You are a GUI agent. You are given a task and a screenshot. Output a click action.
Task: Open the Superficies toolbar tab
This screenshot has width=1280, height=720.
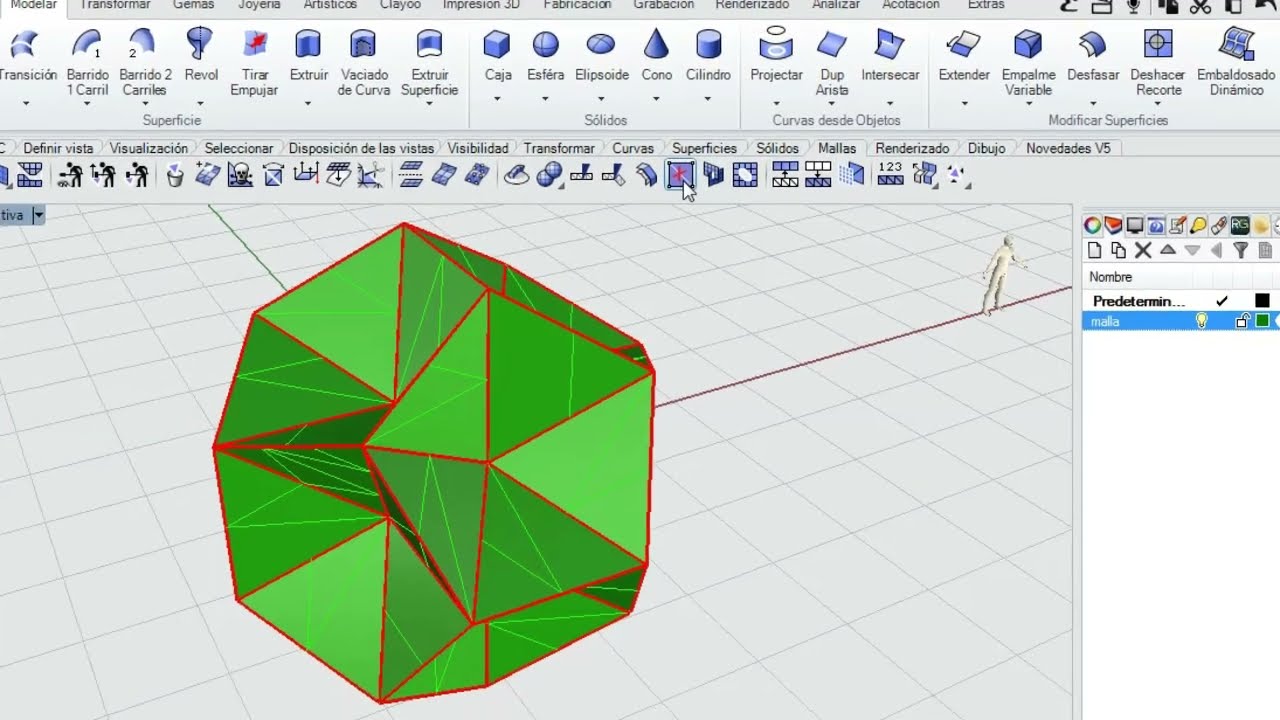(x=704, y=148)
